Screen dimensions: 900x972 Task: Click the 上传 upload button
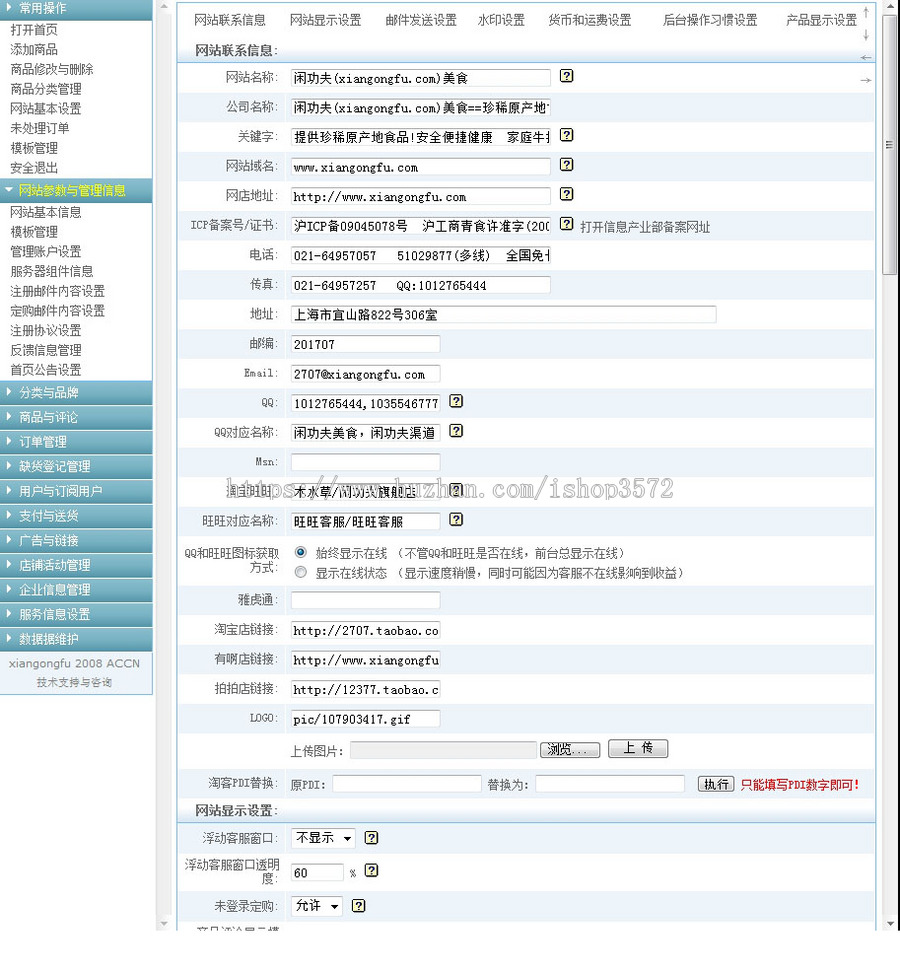click(x=638, y=748)
